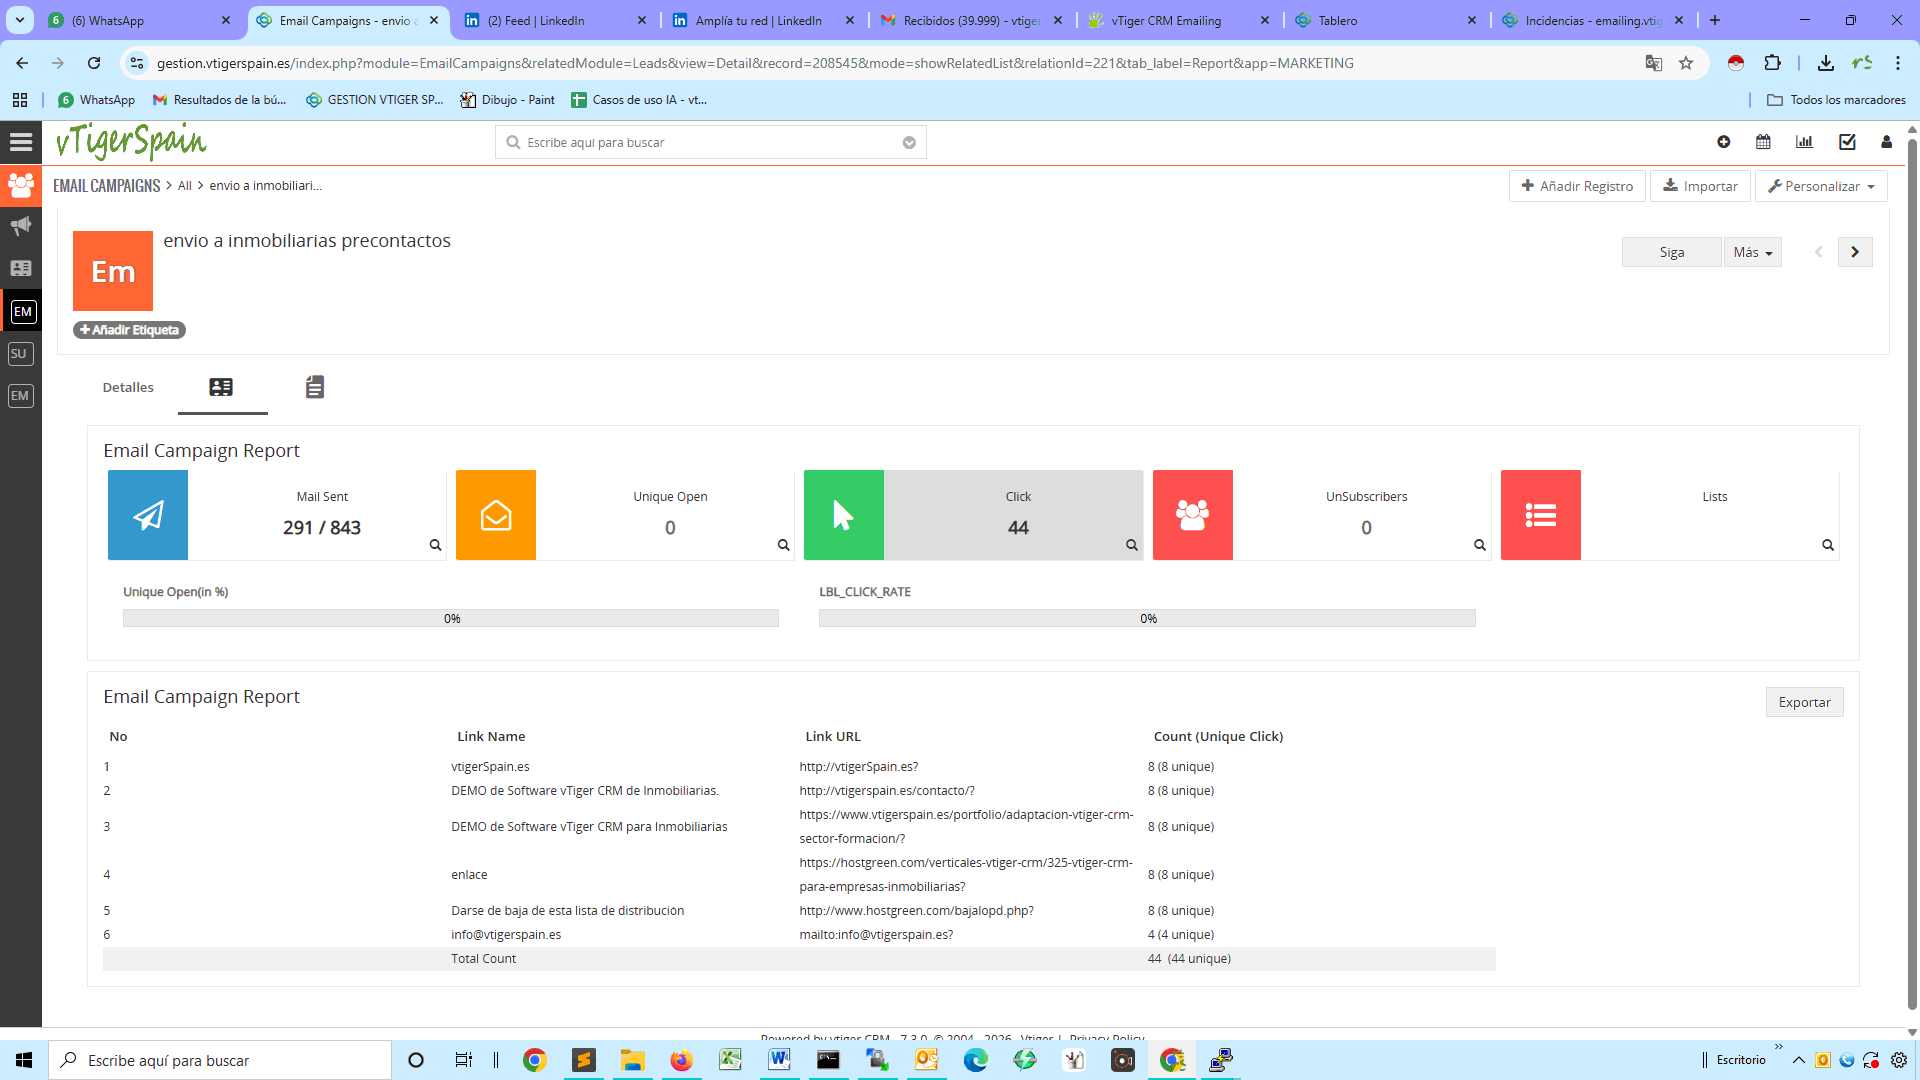1920x1080 pixels.
Task: Click the Unique Open percentage progress bar
Action: (451, 618)
